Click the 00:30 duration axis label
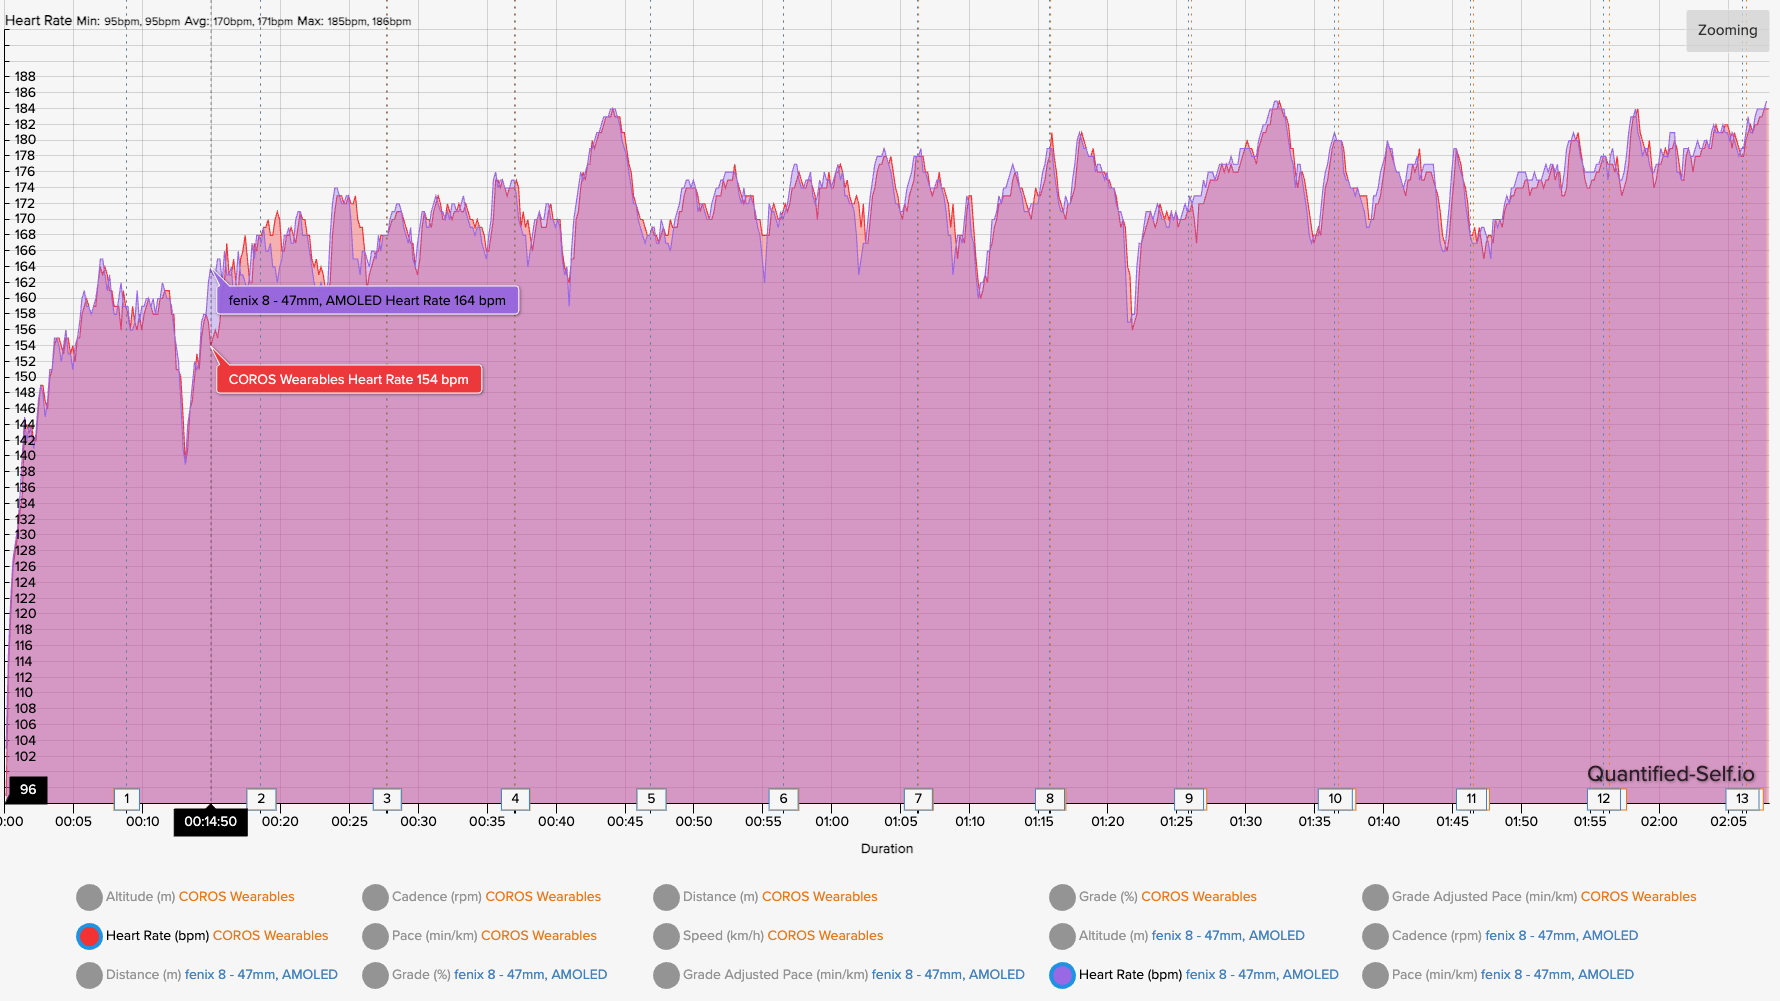The height and width of the screenshot is (1001, 1780). click(x=418, y=822)
